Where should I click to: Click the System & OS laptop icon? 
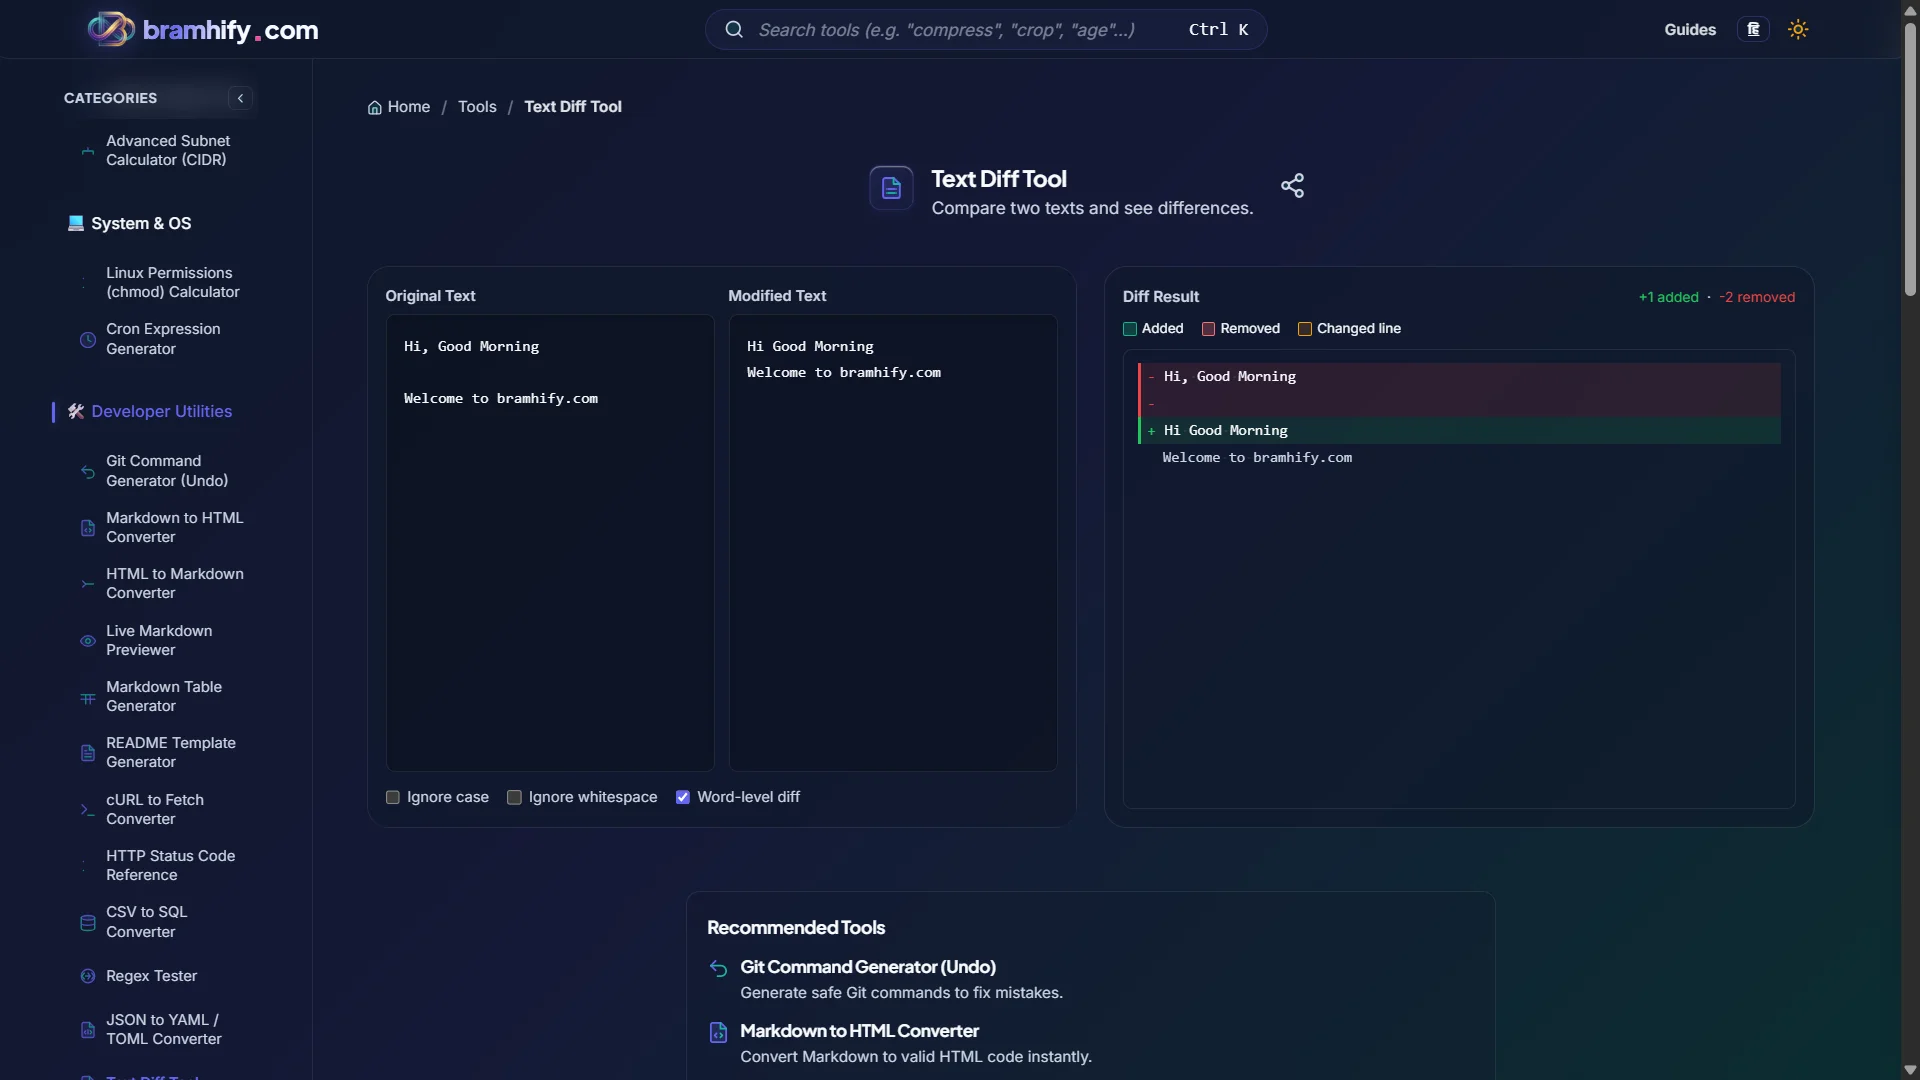(x=76, y=223)
